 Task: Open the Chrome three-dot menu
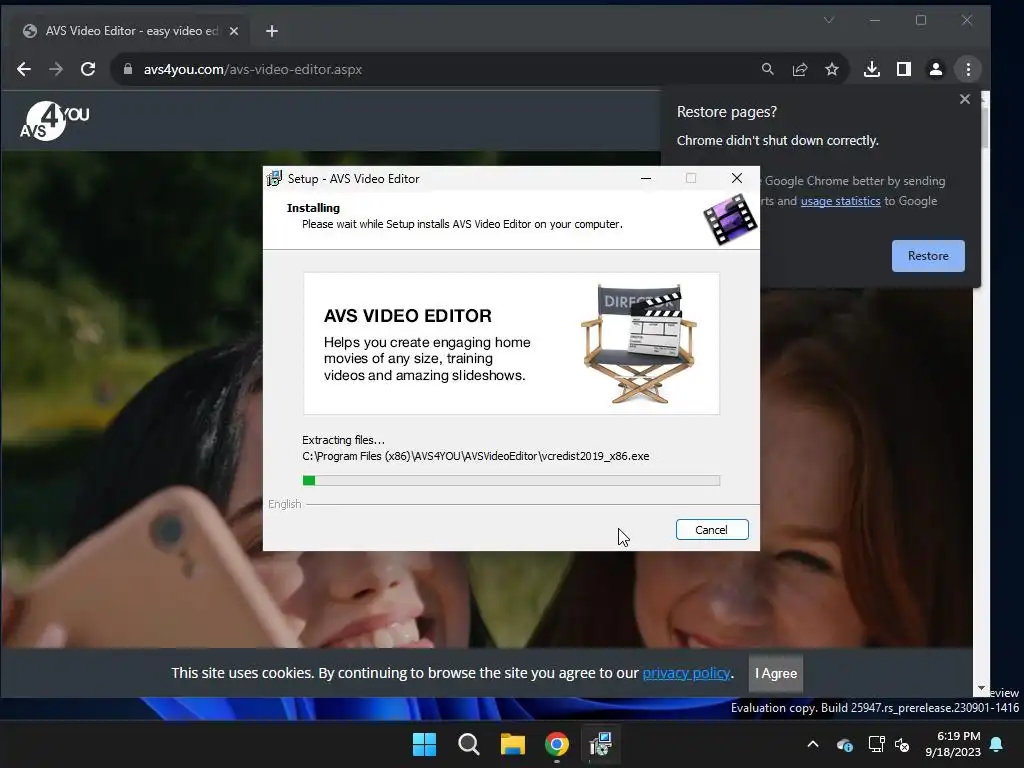(x=968, y=69)
